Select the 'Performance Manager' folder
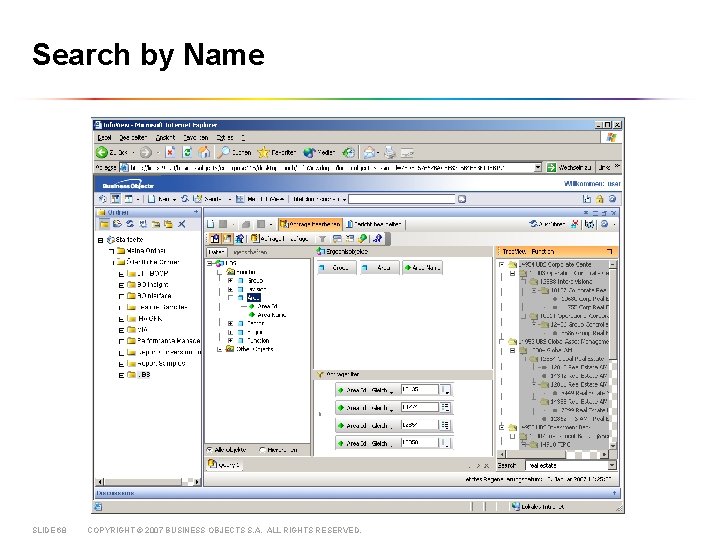720x540 pixels. pos(164,341)
